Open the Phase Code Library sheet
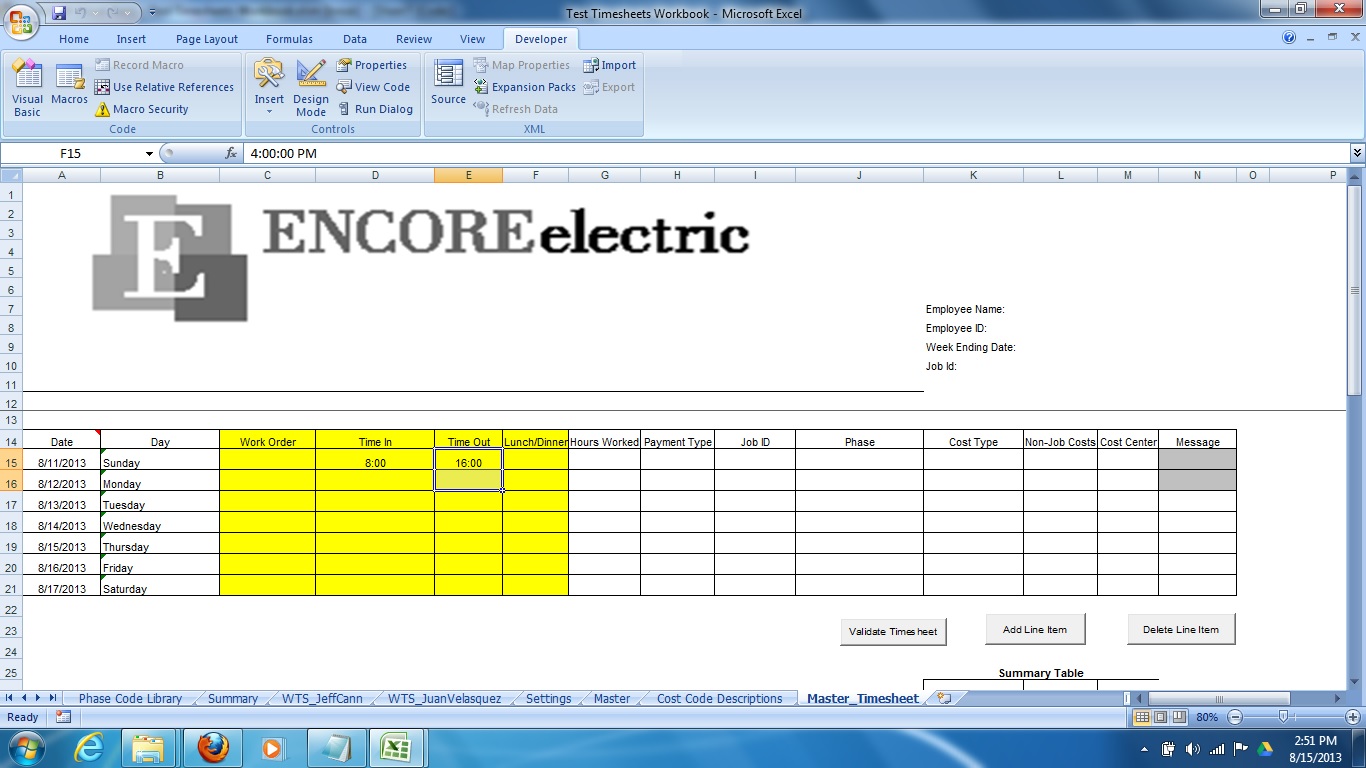The width and height of the screenshot is (1366, 768). (130, 699)
